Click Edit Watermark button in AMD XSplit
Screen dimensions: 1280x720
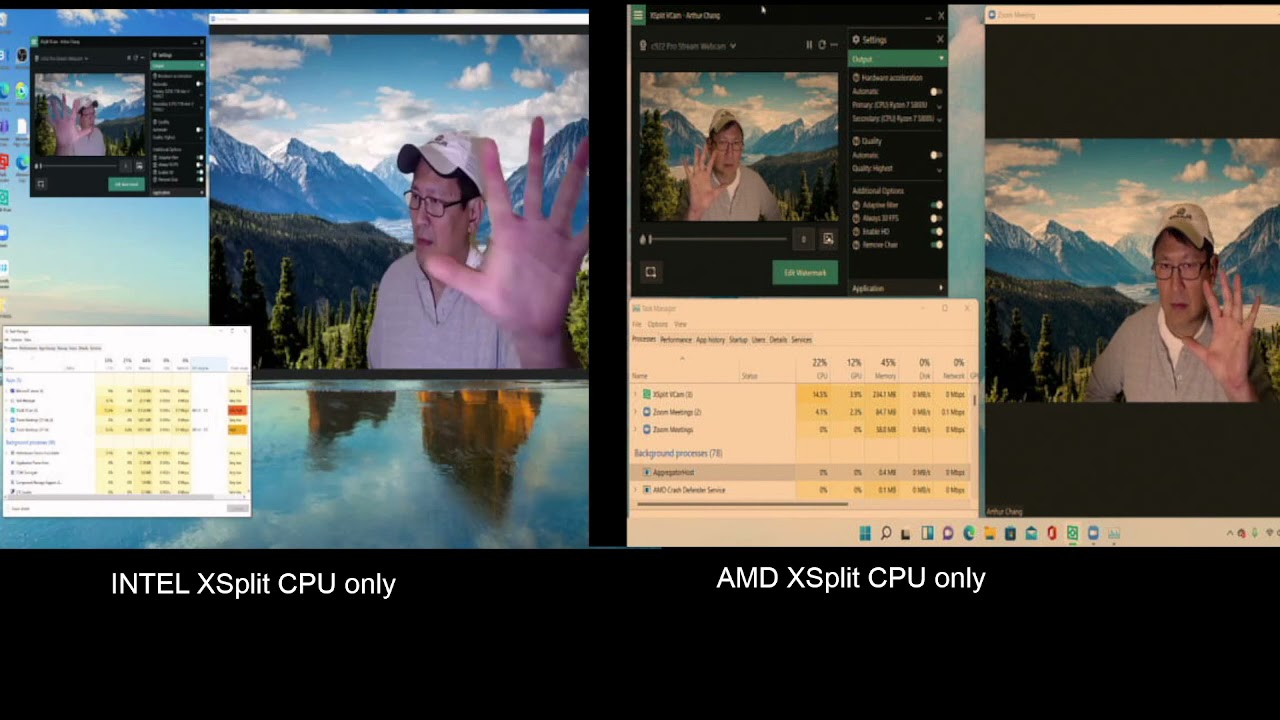point(805,272)
